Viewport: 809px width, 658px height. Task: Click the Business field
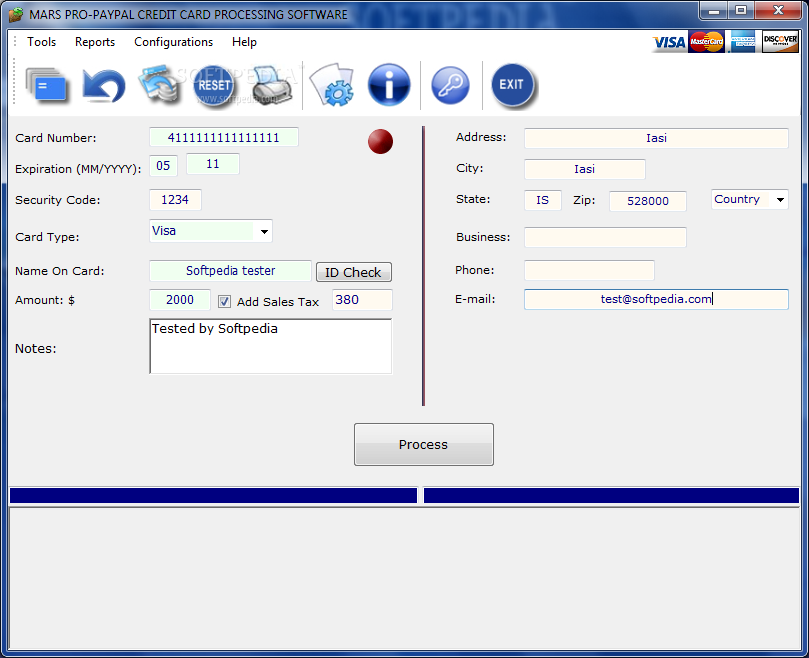[x=605, y=237]
